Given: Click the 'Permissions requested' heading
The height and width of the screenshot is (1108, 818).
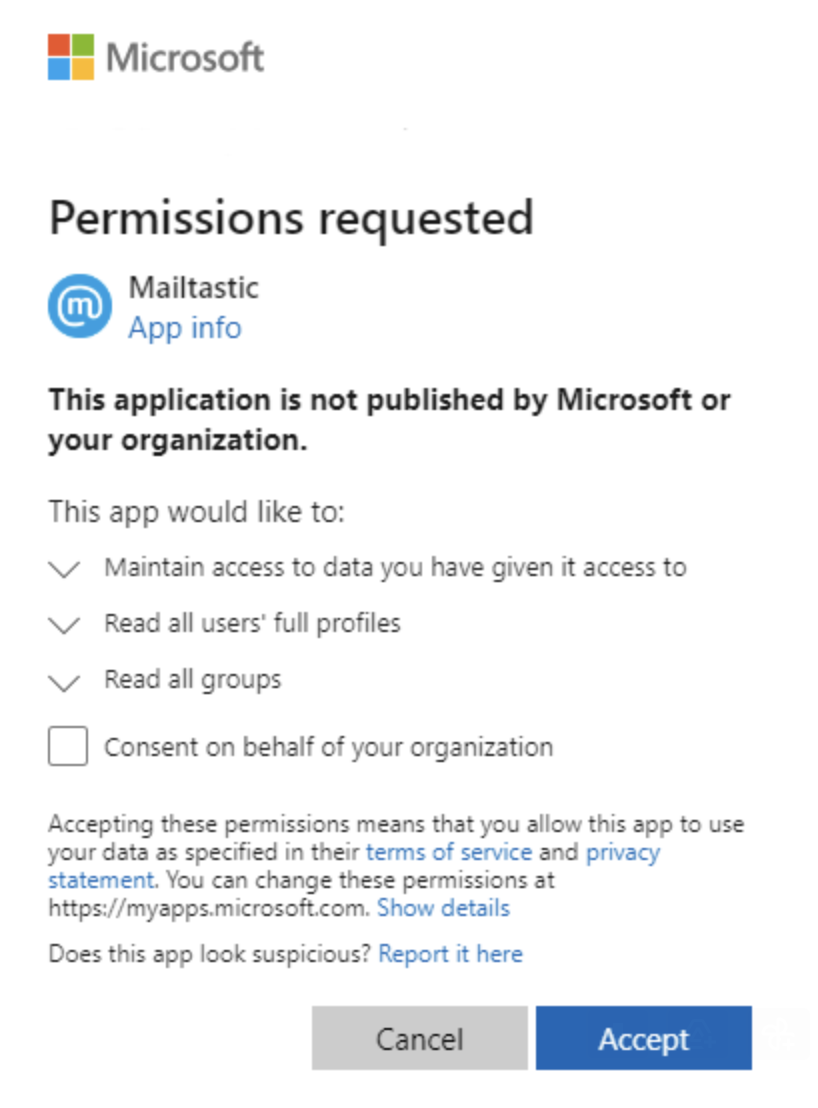Looking at the screenshot, I should pyautogui.click(x=291, y=217).
